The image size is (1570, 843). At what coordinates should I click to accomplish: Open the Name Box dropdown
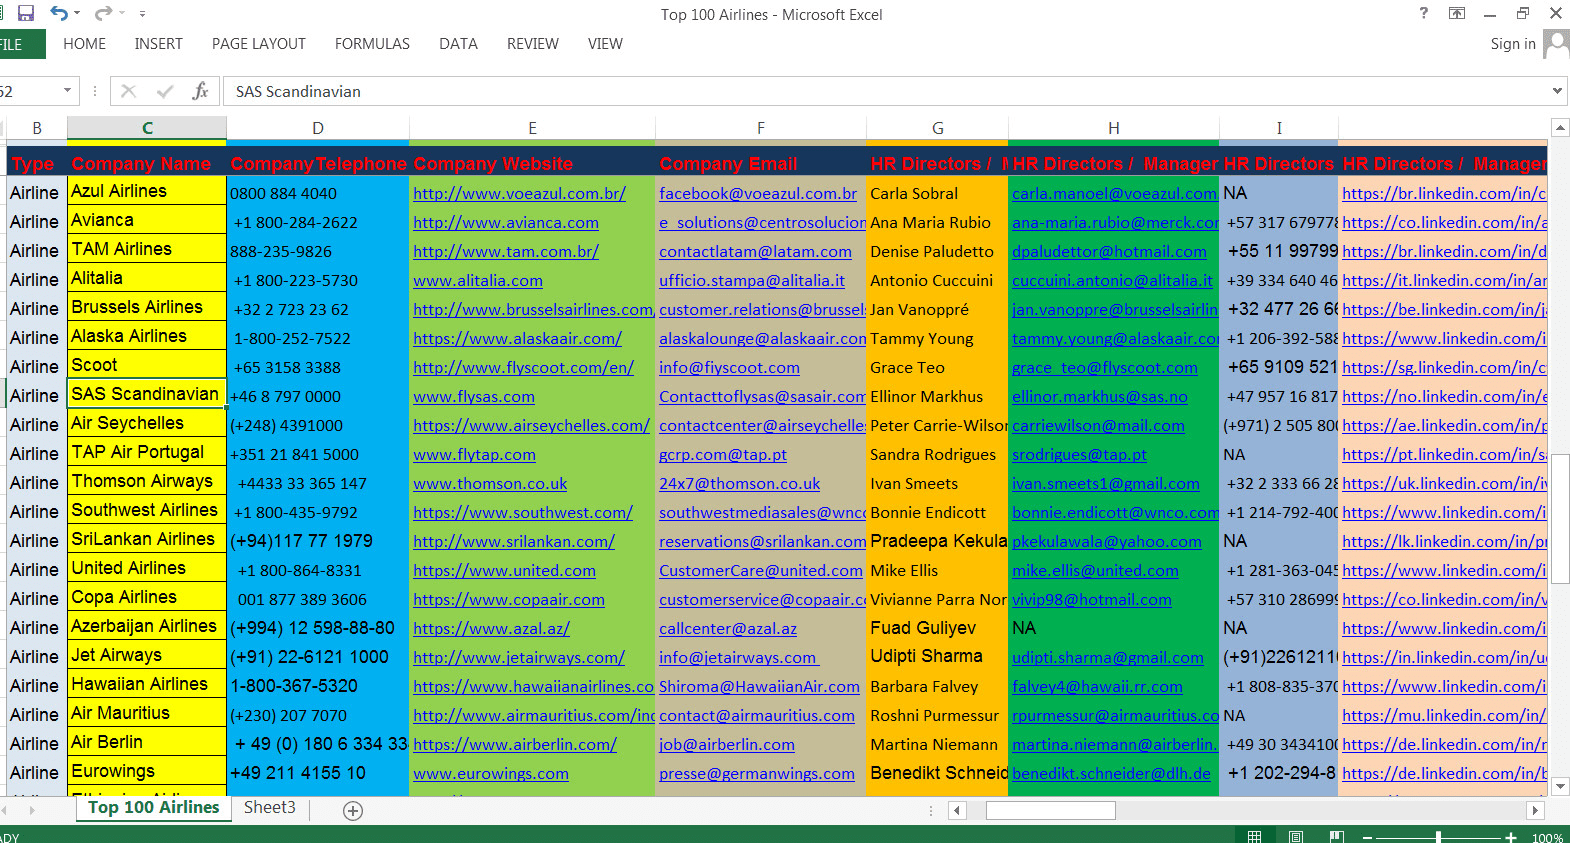[67, 91]
